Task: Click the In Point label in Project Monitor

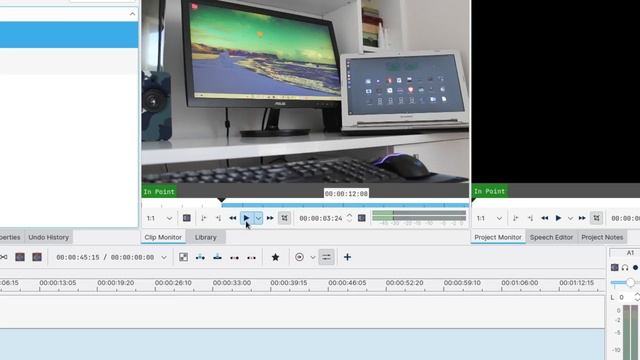Action: (x=489, y=191)
